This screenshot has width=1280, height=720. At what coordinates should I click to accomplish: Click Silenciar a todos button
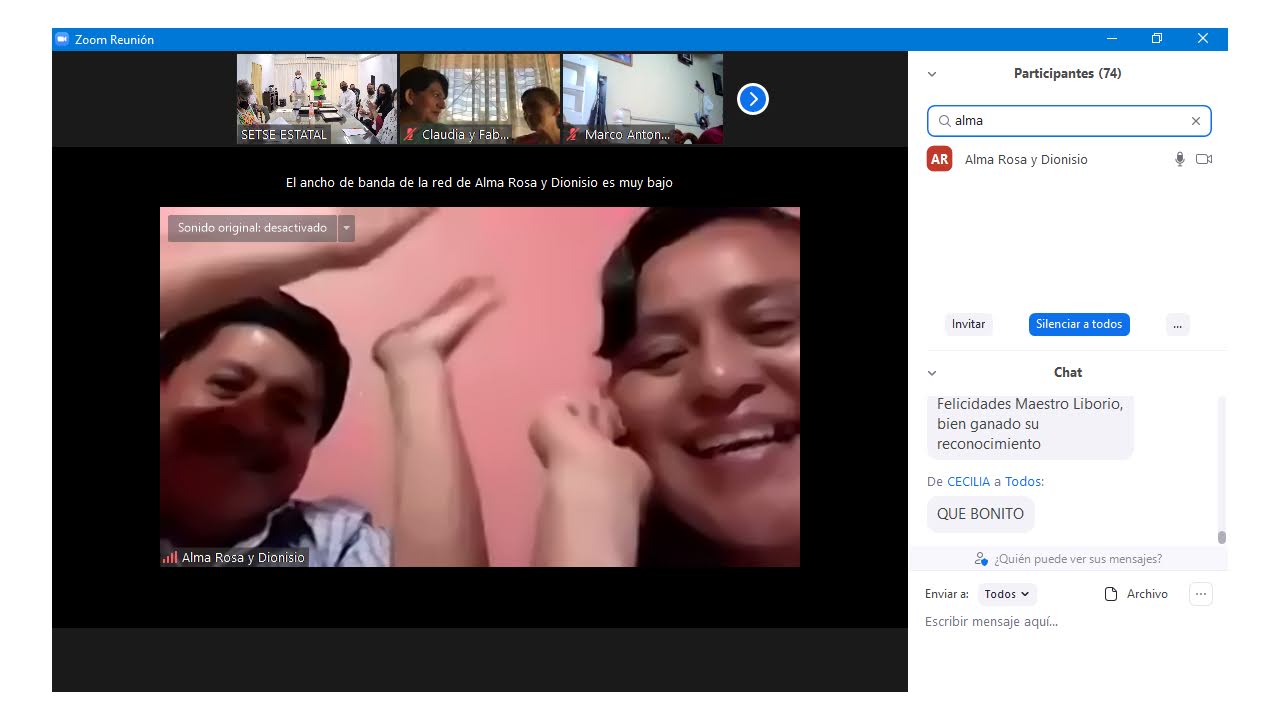point(1079,324)
